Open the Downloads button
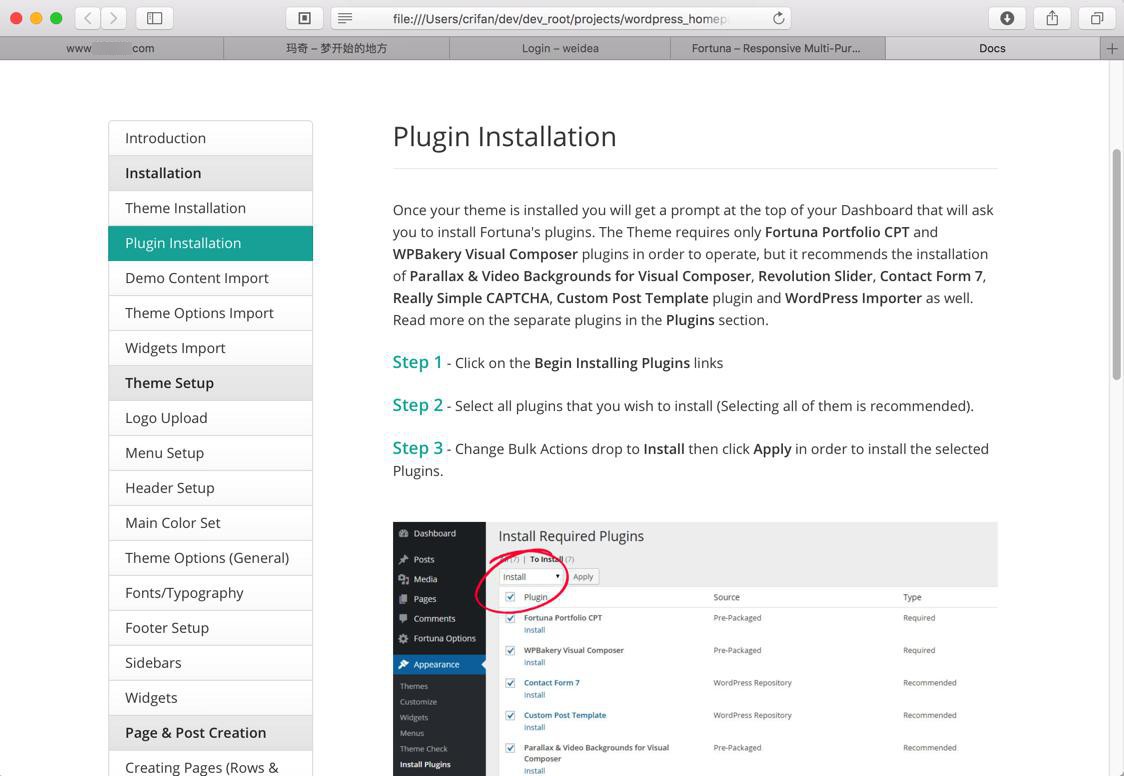 pos(1007,18)
